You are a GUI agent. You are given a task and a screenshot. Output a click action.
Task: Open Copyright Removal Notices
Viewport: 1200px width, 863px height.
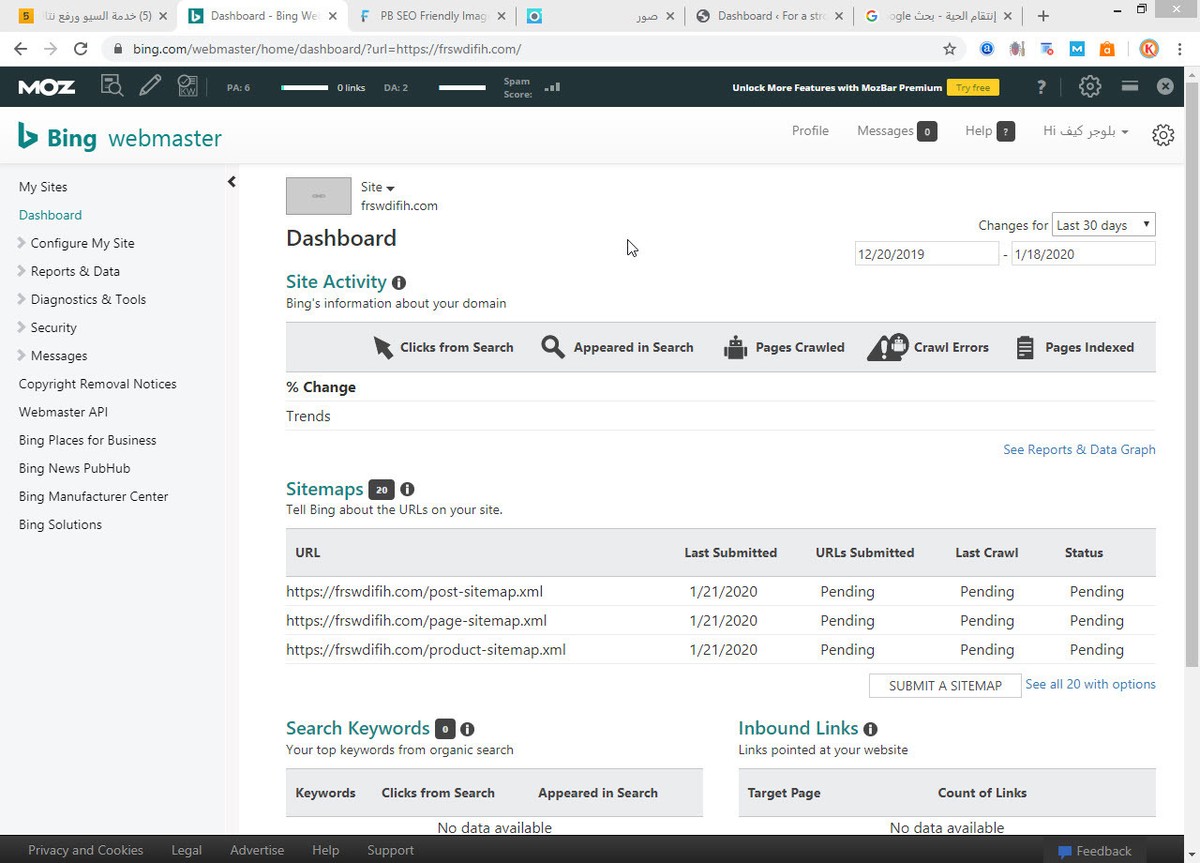(x=97, y=384)
